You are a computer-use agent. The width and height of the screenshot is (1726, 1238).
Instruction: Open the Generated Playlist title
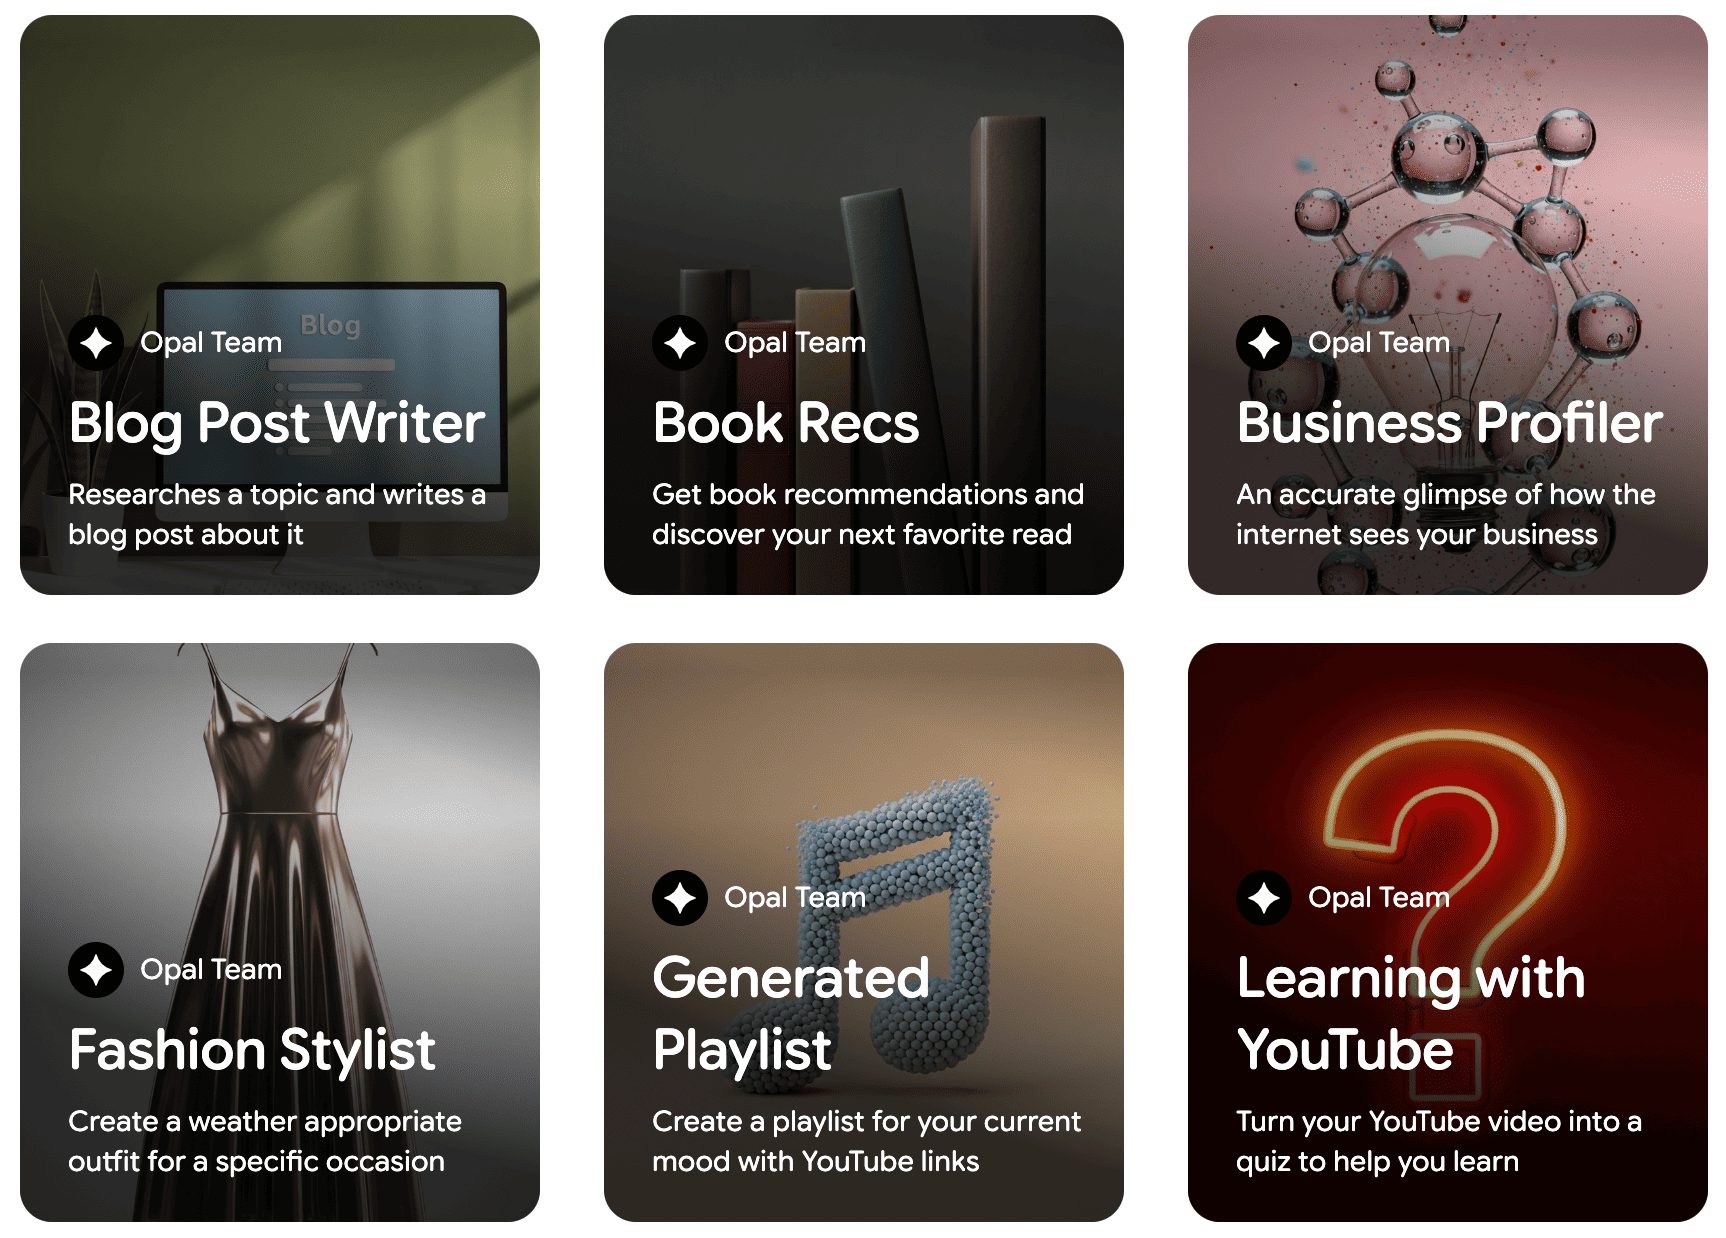[x=791, y=1014]
